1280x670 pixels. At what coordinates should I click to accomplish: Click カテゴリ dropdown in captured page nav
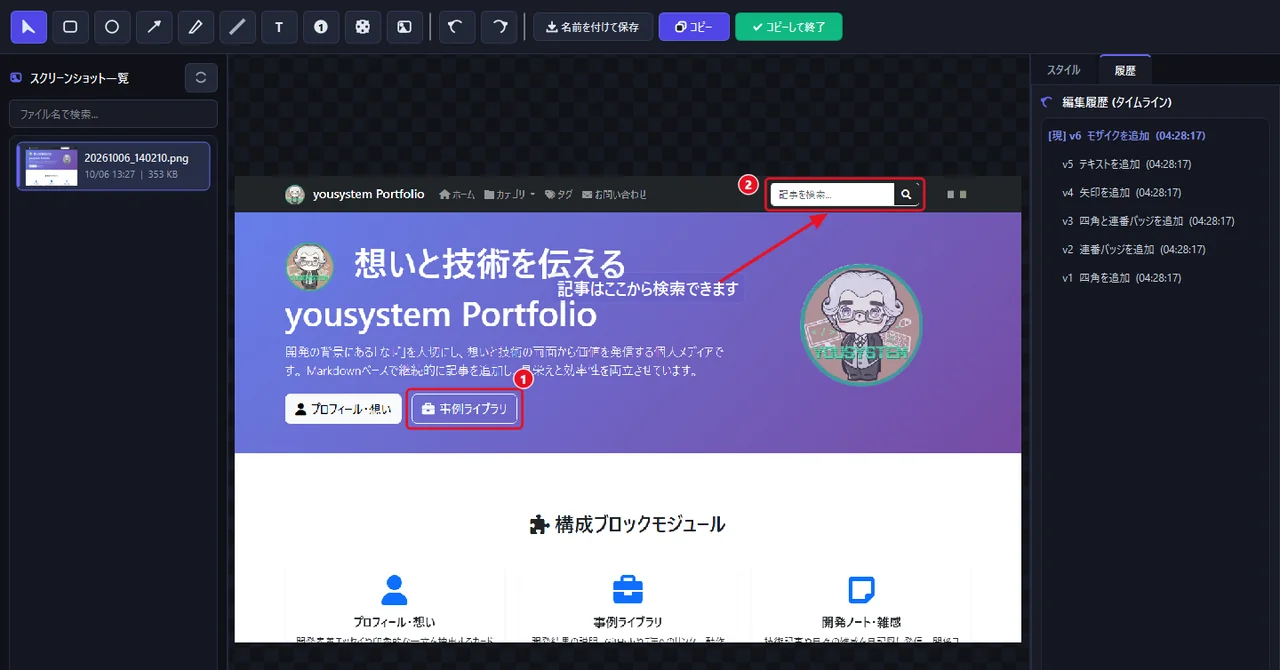coord(510,194)
